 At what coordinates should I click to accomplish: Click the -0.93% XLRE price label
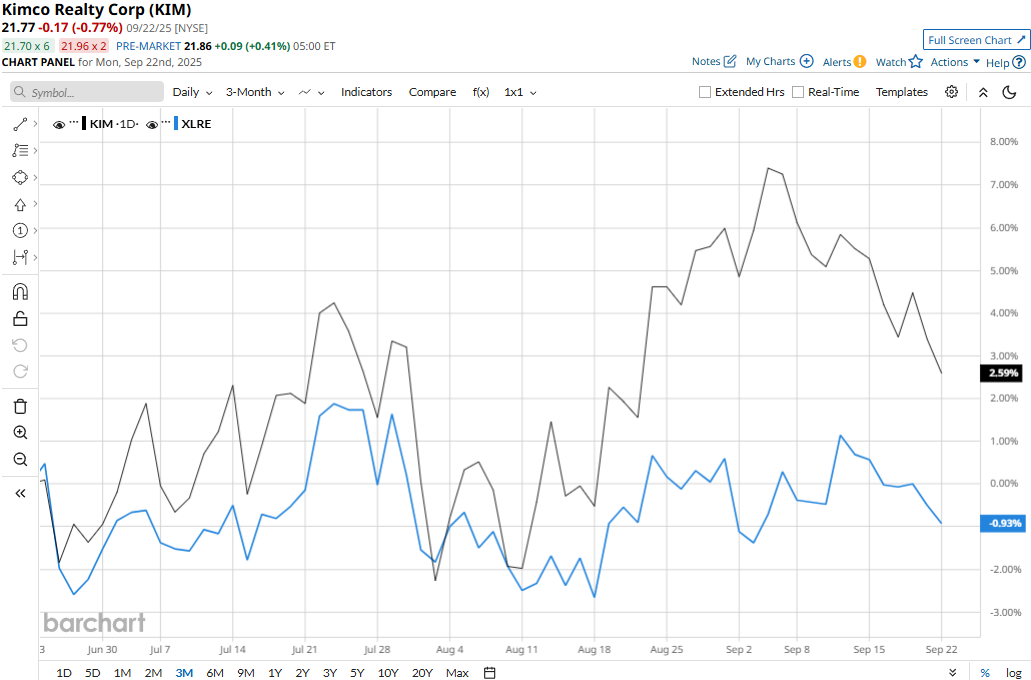point(1002,523)
